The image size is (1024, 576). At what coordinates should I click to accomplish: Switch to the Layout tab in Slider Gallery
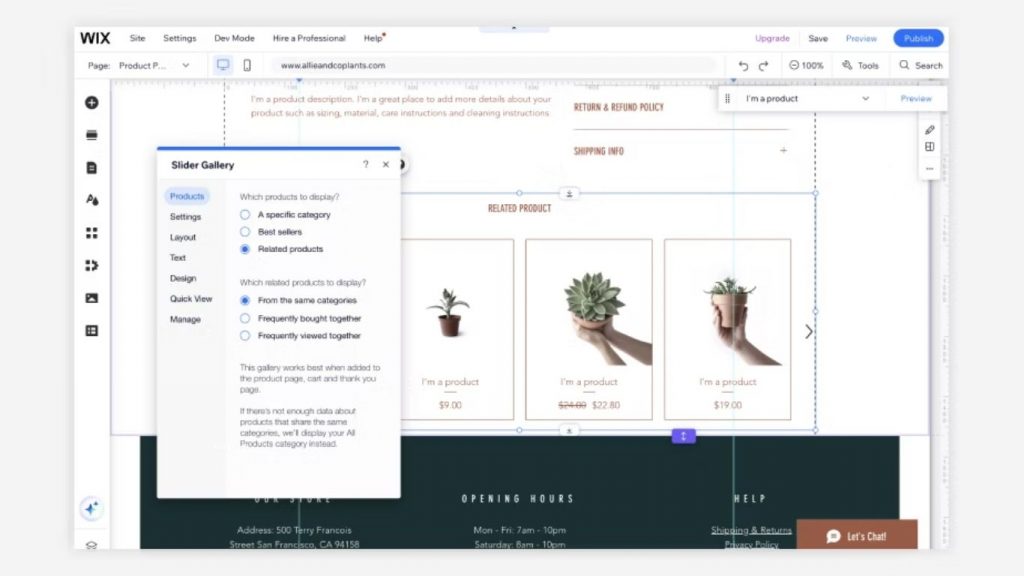(x=183, y=237)
